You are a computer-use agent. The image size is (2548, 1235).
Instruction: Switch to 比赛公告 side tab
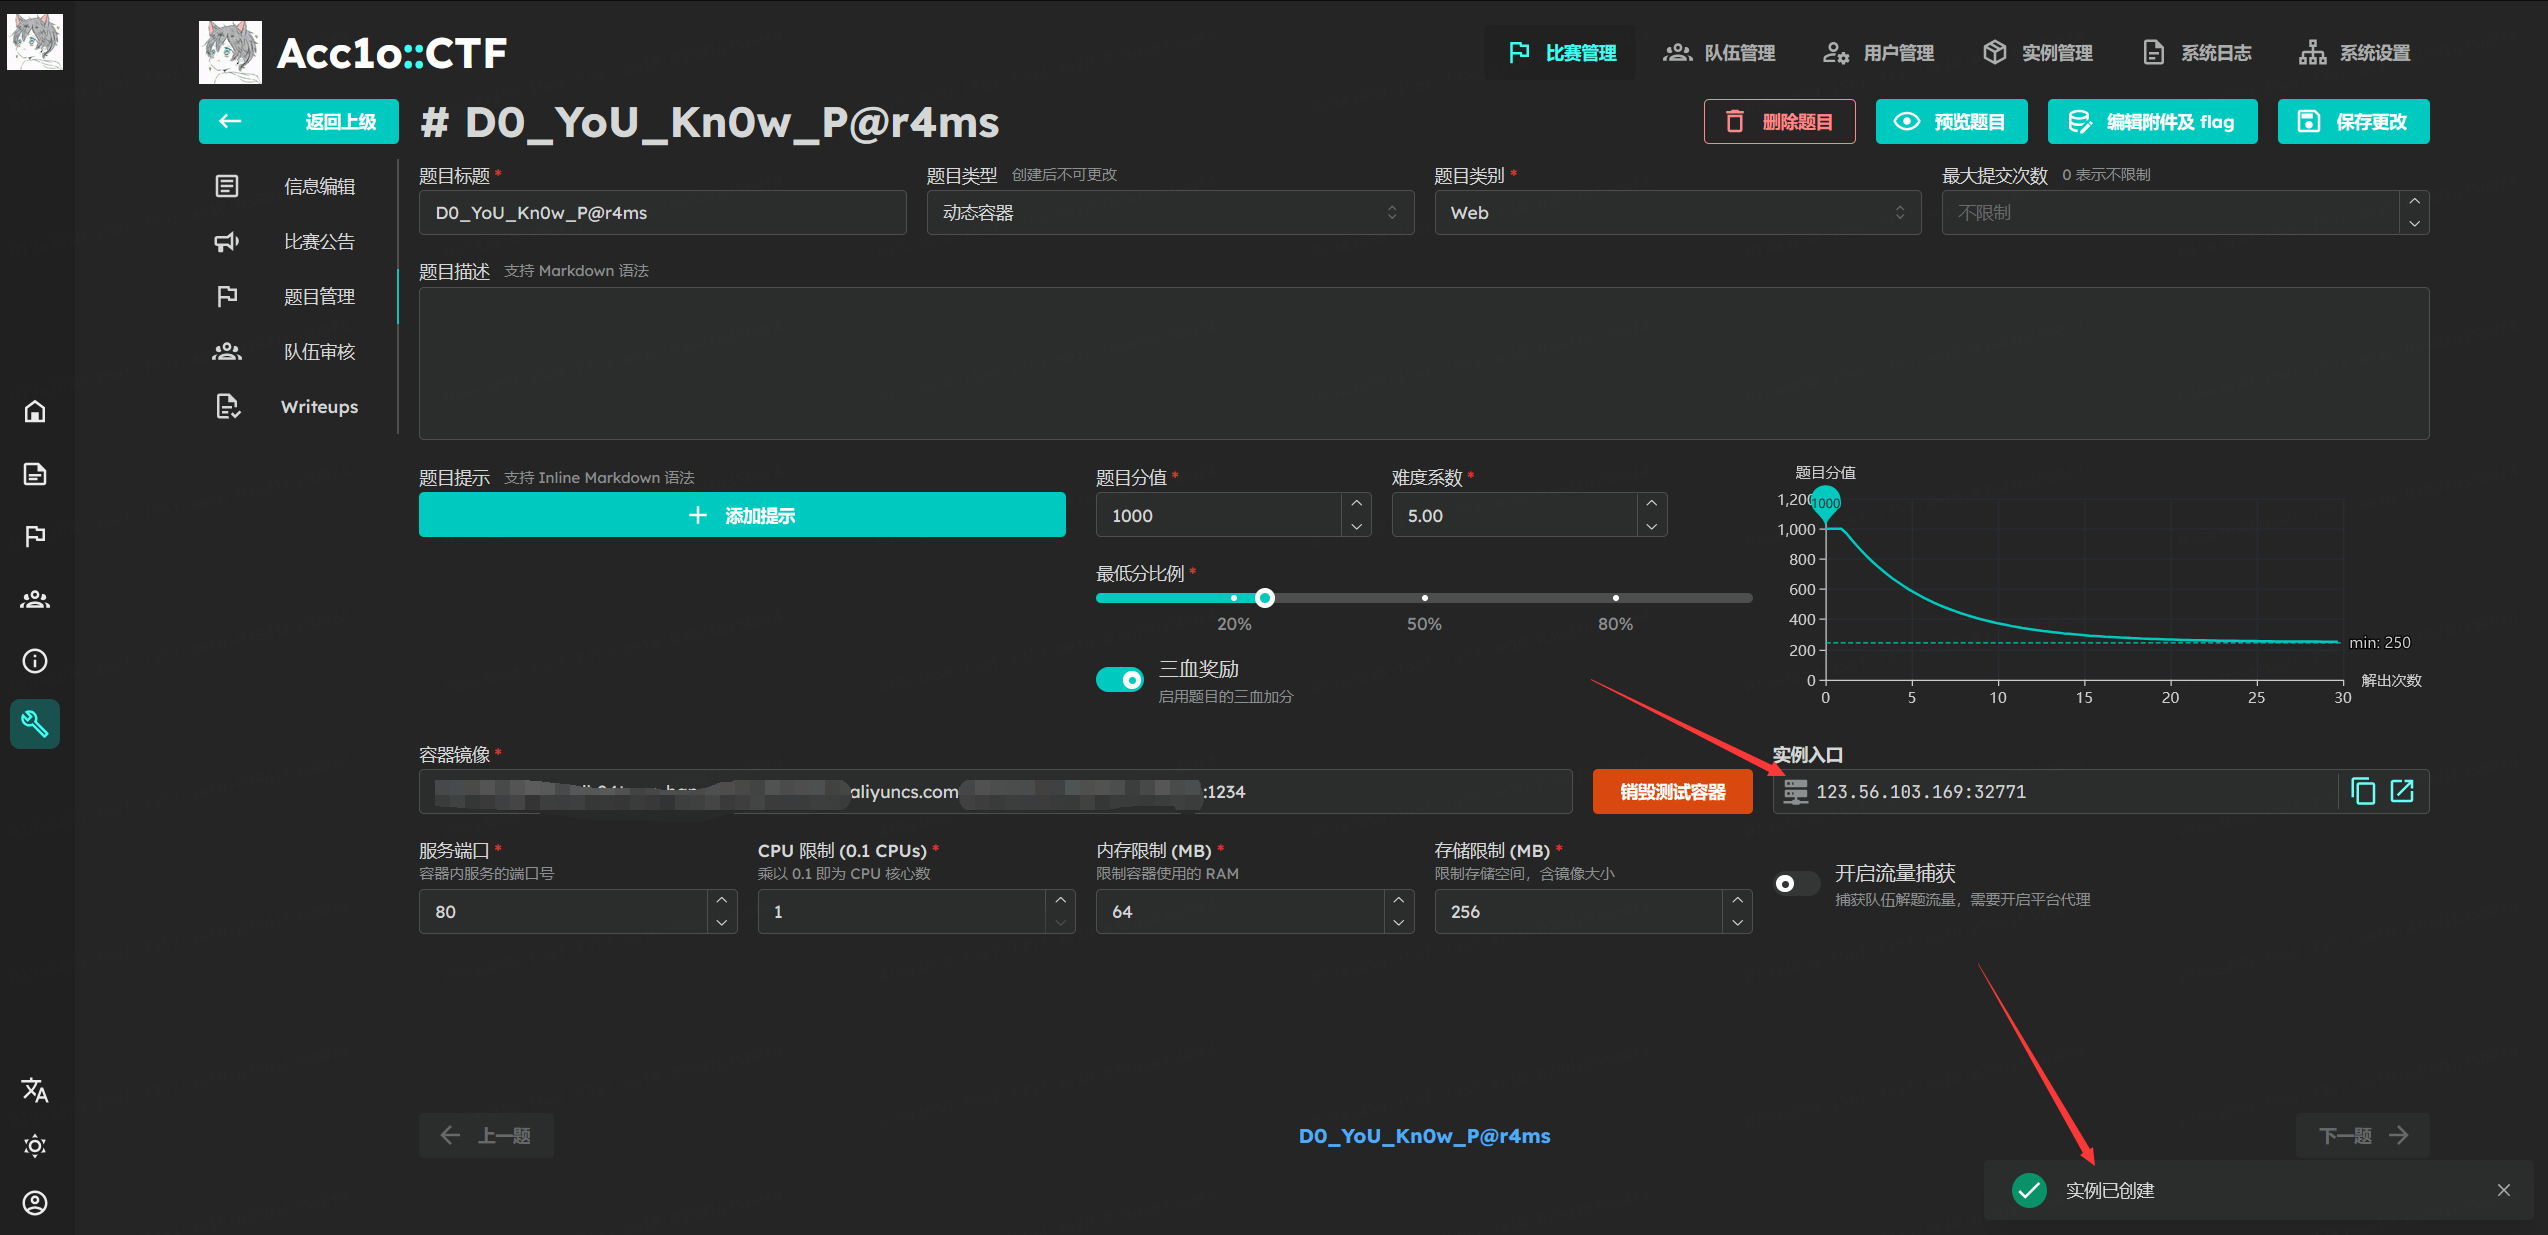[318, 242]
